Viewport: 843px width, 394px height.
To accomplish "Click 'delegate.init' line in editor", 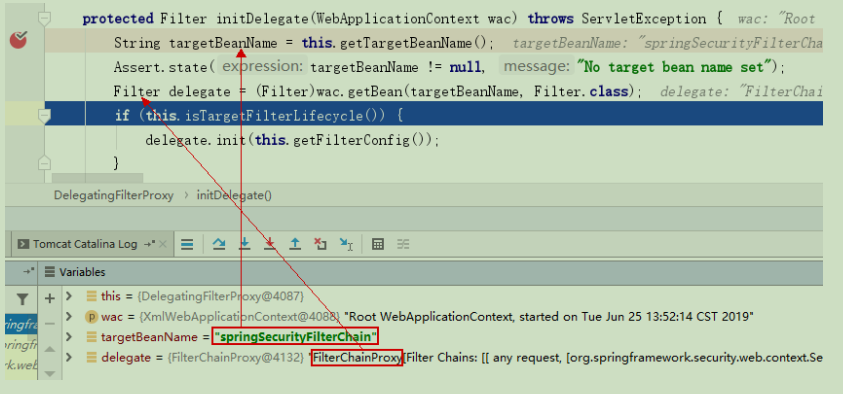I will pyautogui.click(x=292, y=141).
